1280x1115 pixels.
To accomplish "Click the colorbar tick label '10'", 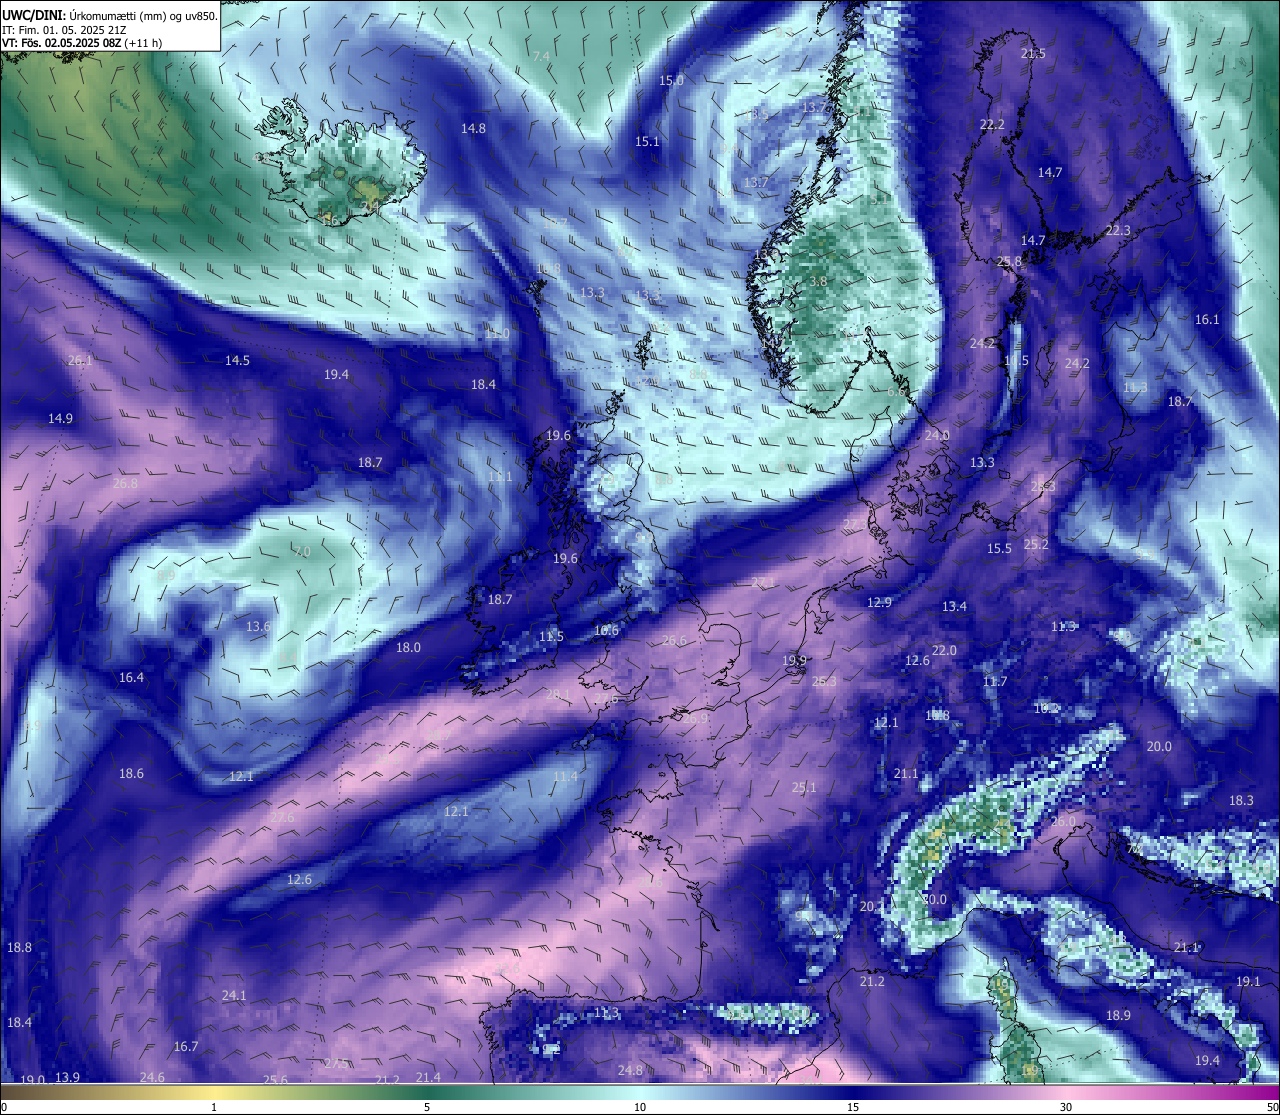I will [x=640, y=1107].
